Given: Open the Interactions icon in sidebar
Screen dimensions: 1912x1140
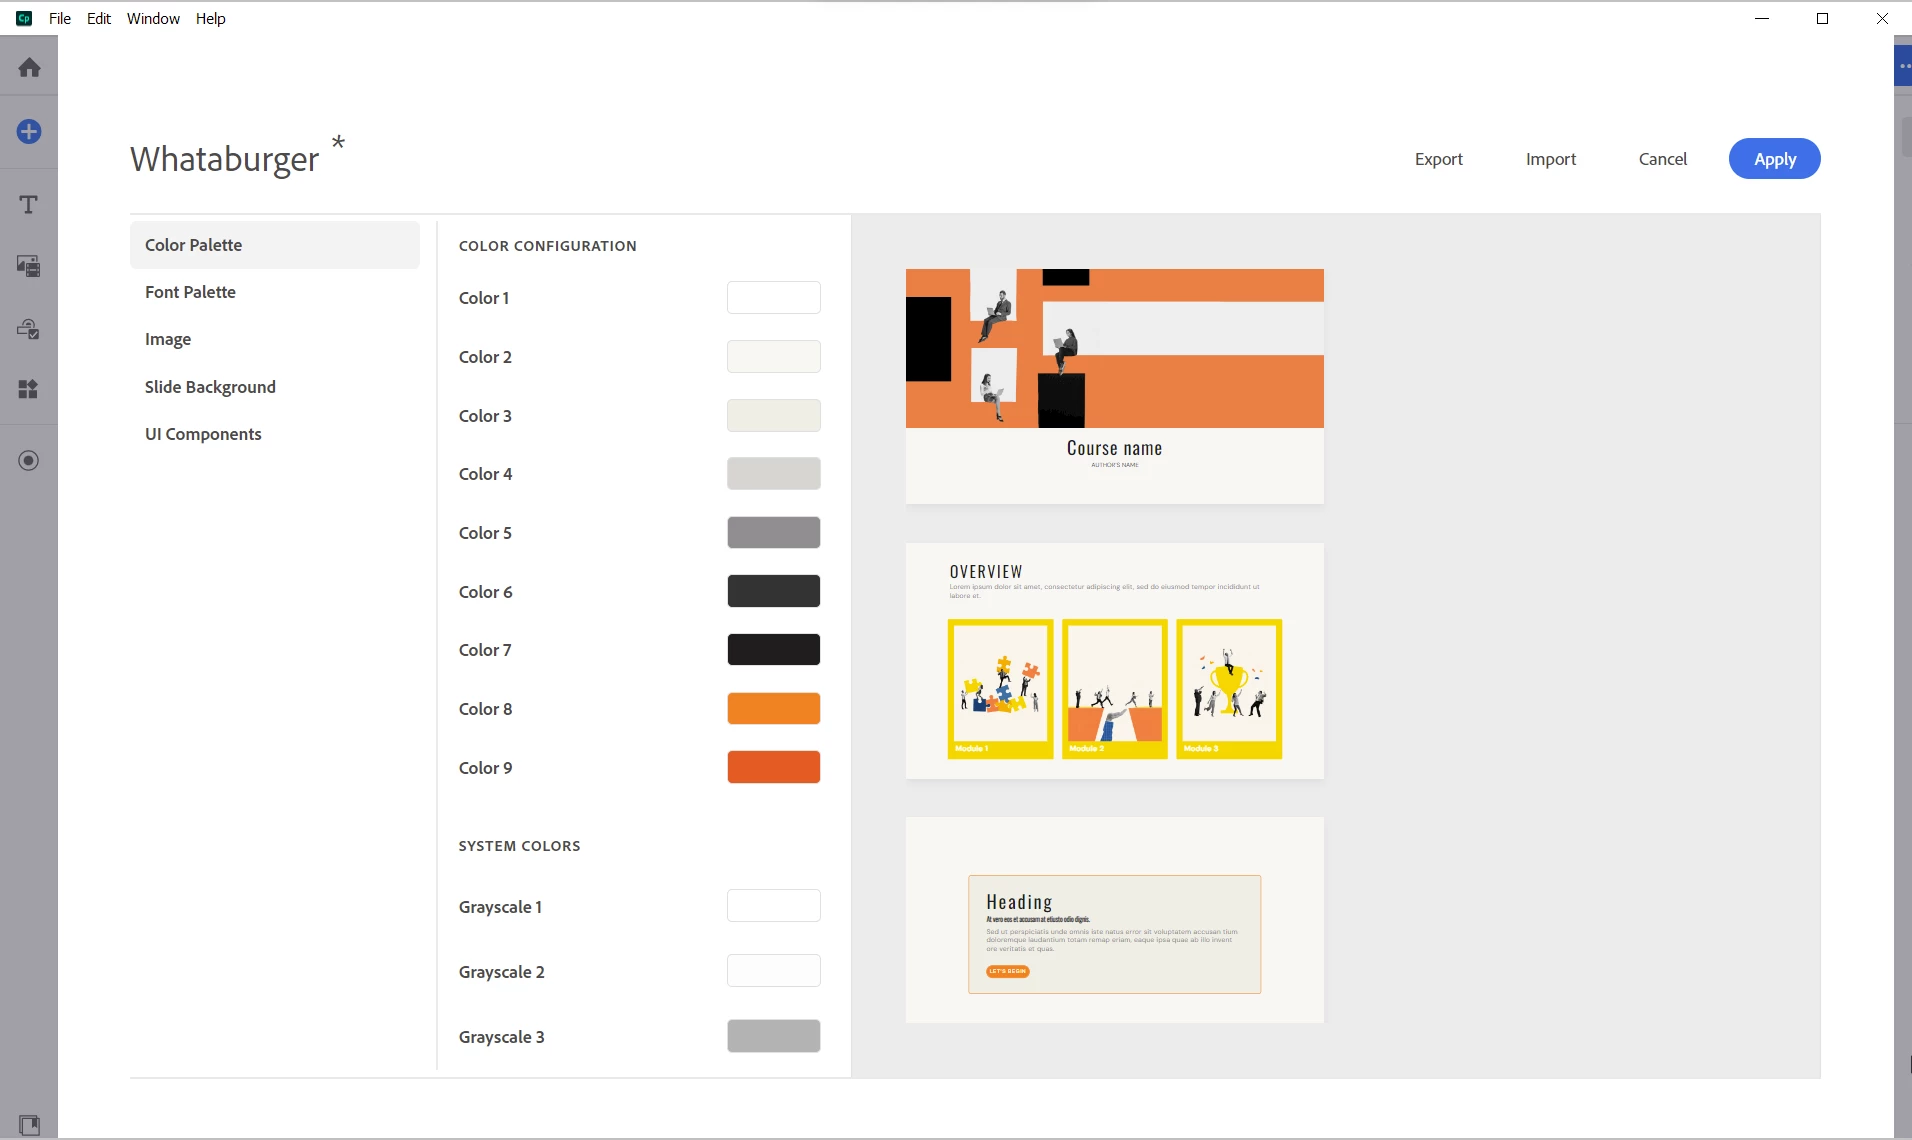Looking at the screenshot, I should [29, 328].
